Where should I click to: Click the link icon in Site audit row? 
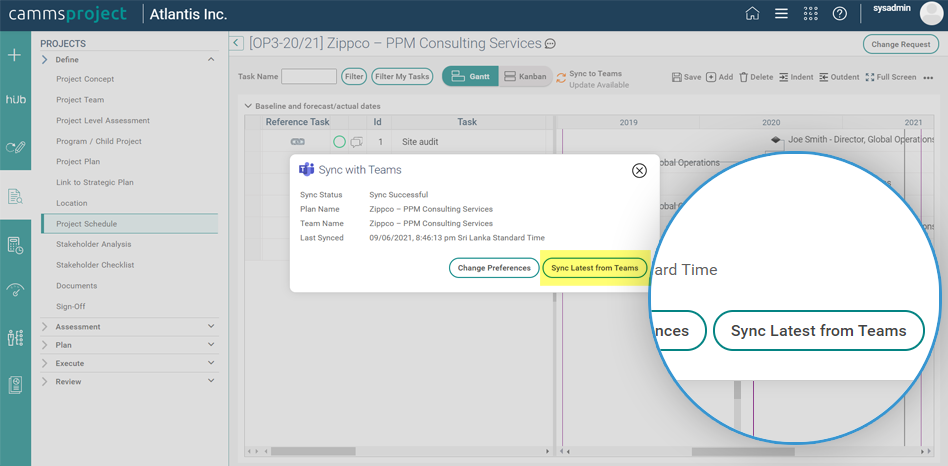[297, 142]
